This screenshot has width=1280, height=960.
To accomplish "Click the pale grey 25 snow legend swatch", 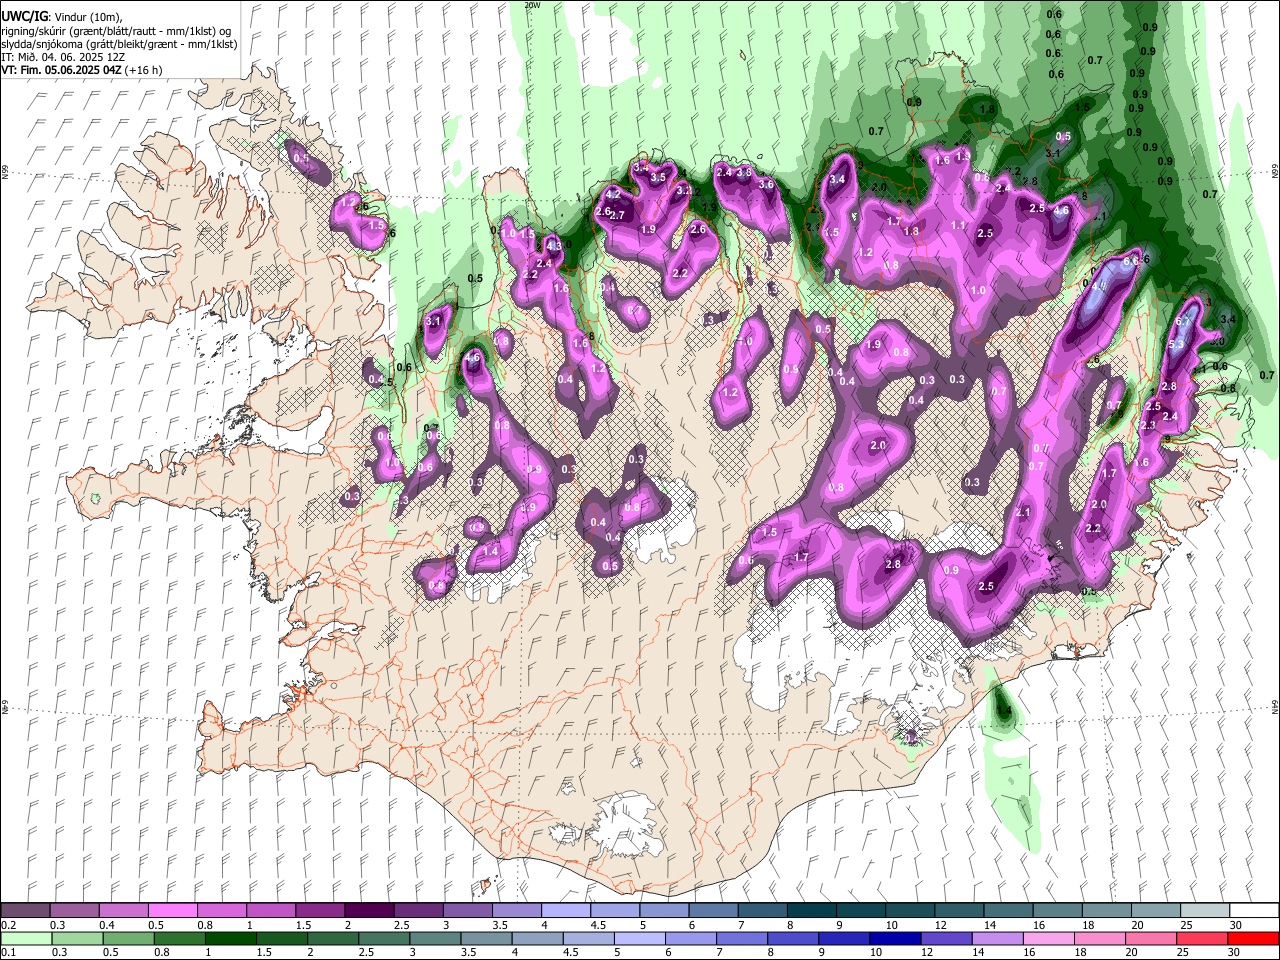I will [1204, 911].
